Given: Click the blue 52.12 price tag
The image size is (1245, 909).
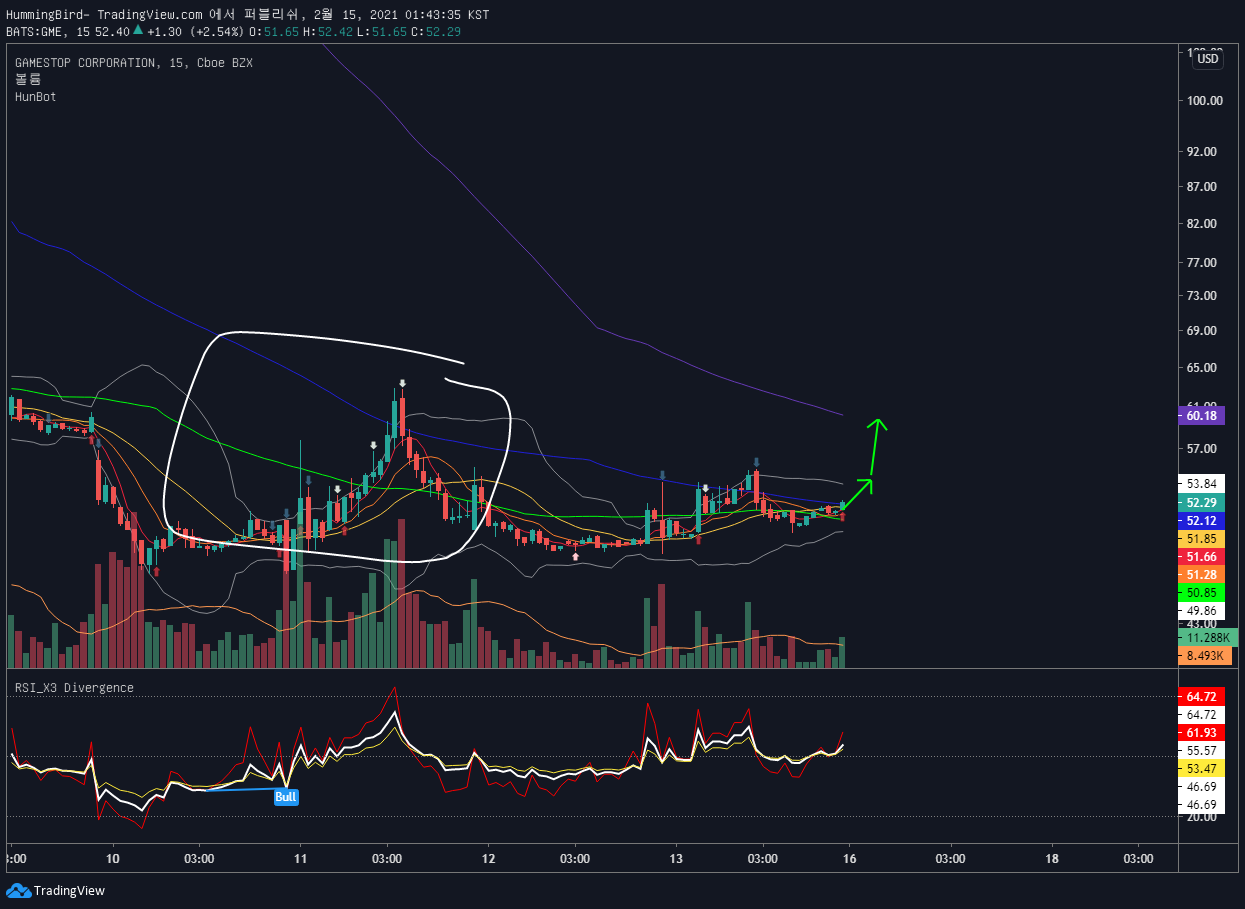Looking at the screenshot, I should point(1202,520).
